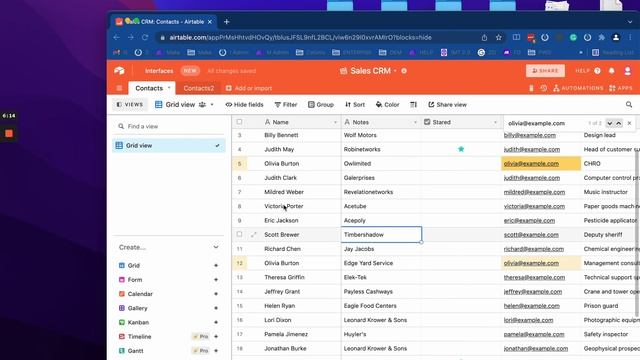Open Interfaces in the header
This screenshot has width=640, height=360.
coord(159,71)
